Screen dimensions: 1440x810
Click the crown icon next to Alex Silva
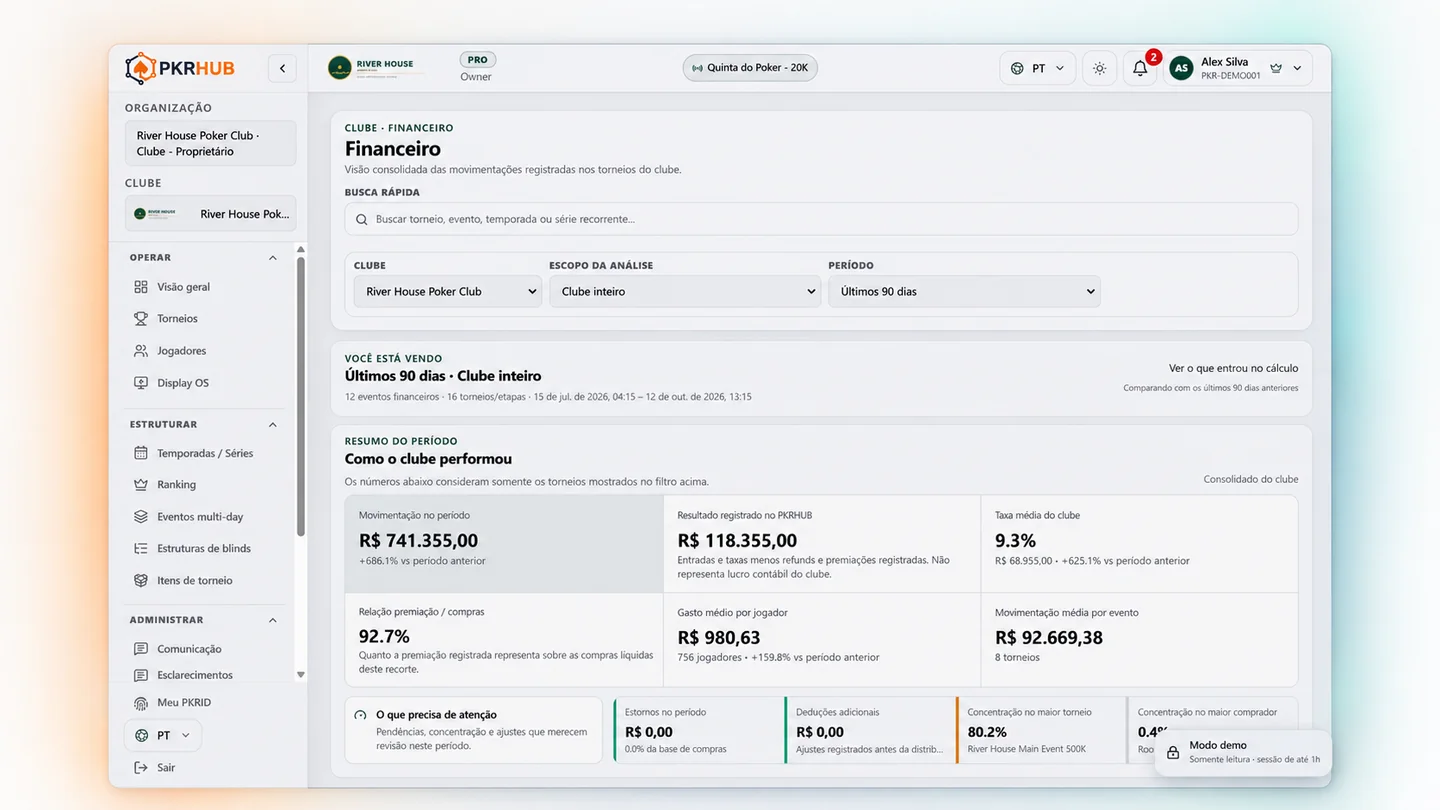[1276, 68]
